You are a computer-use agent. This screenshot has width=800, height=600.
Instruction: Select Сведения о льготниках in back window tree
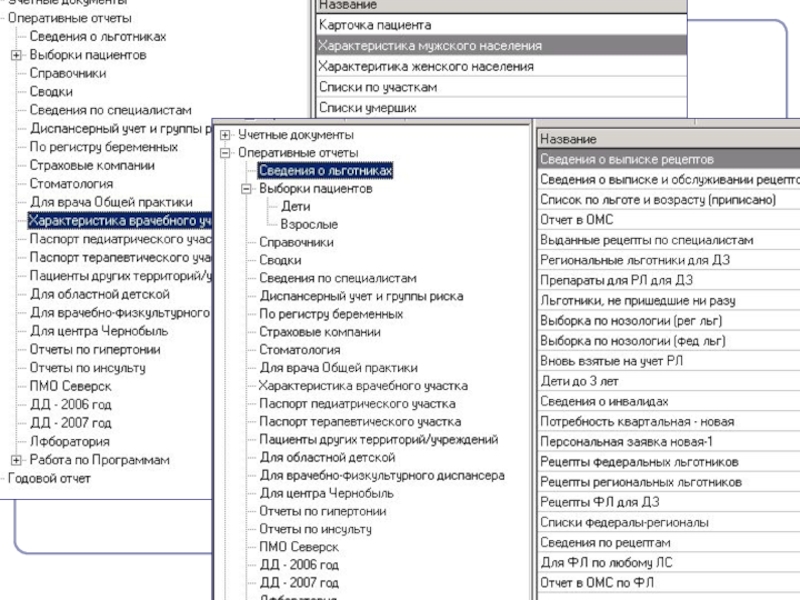[98, 37]
